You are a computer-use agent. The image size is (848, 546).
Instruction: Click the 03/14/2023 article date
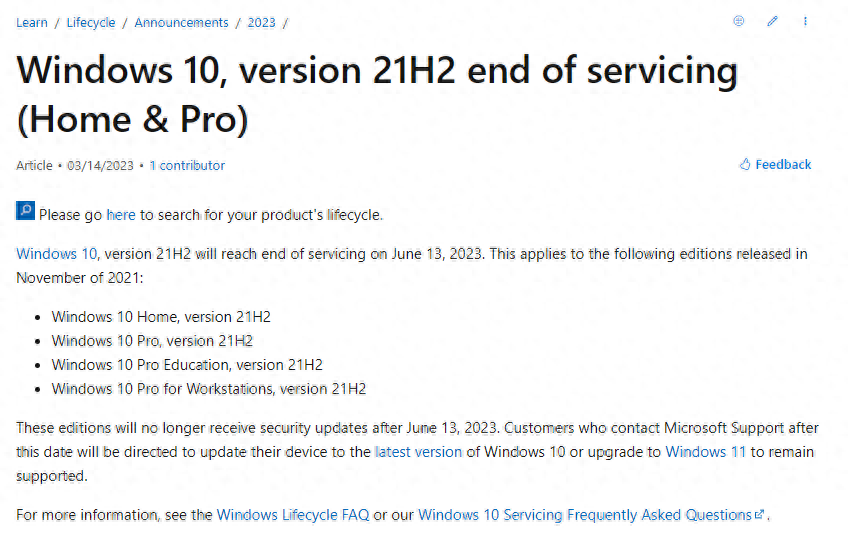click(x=101, y=166)
